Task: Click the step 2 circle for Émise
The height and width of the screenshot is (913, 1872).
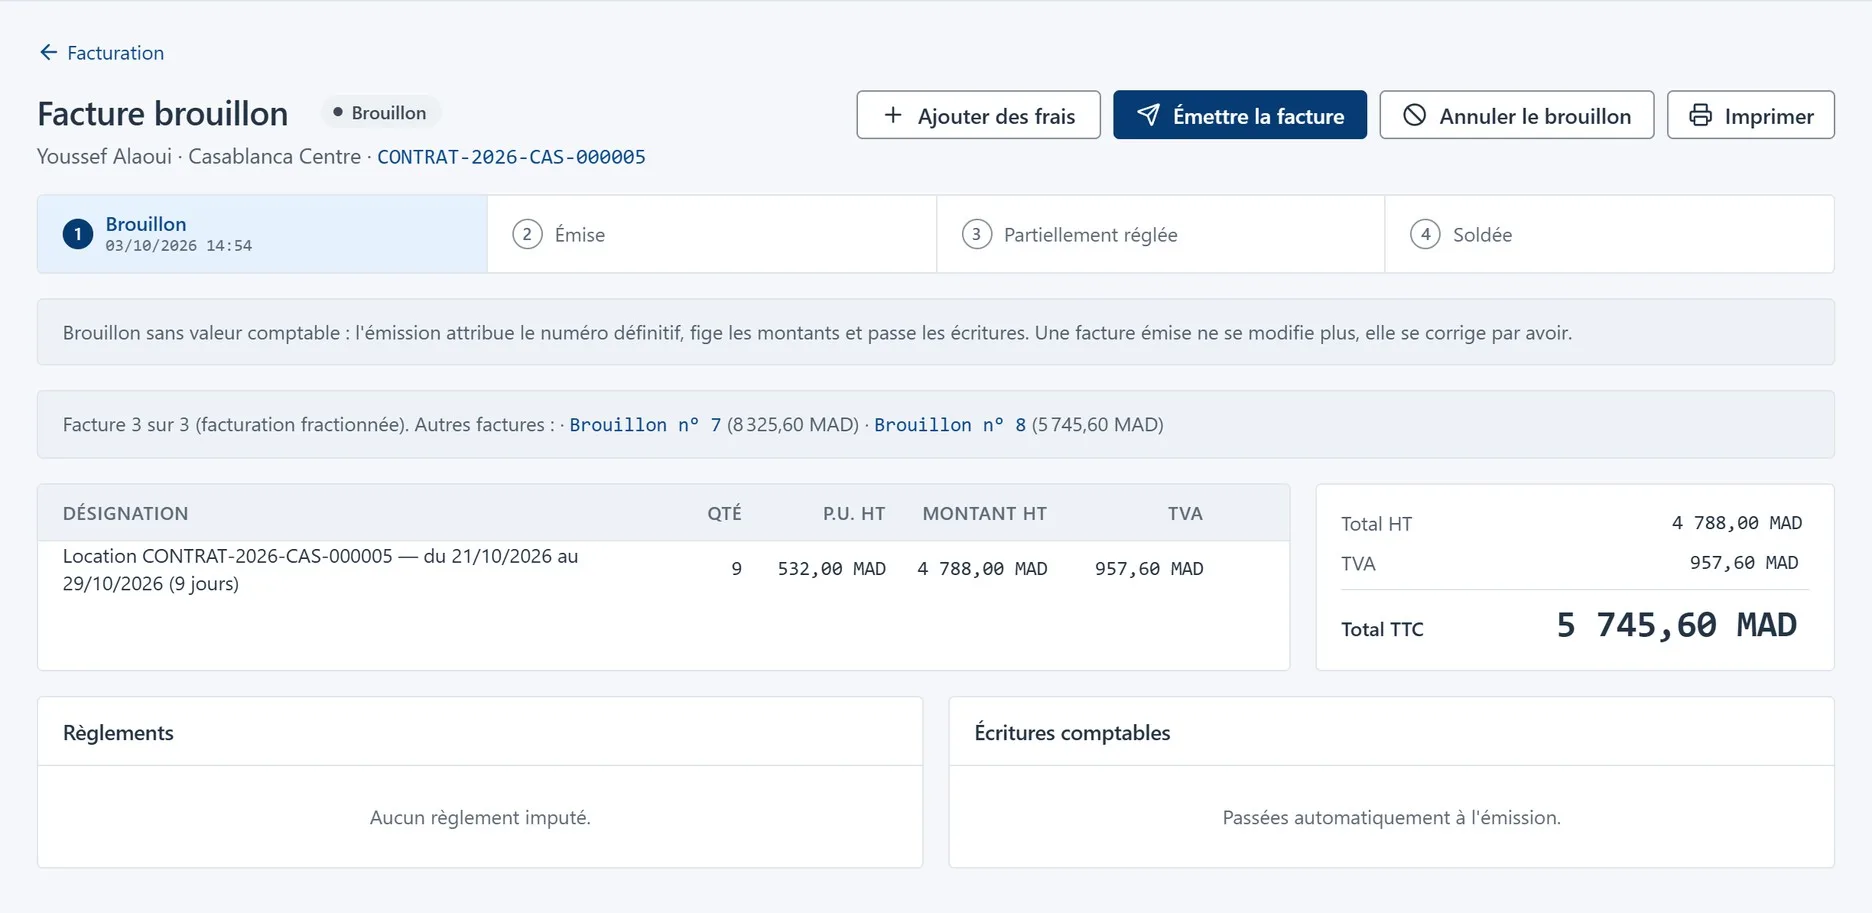Action: click(527, 234)
